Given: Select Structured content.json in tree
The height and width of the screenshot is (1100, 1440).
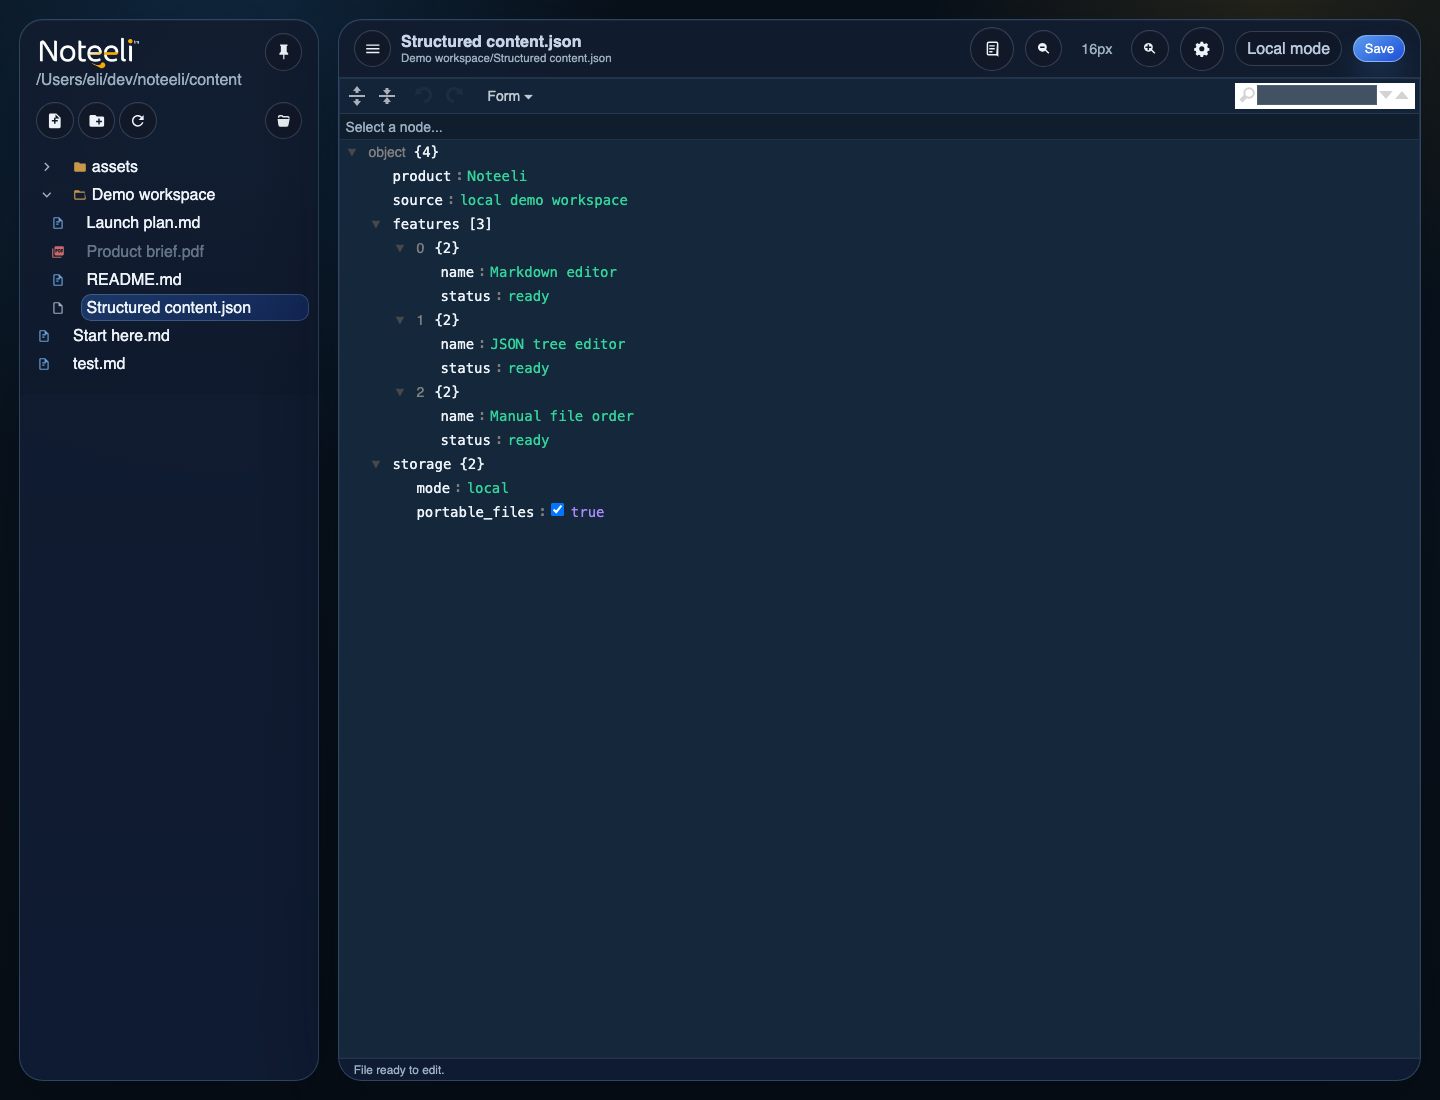Looking at the screenshot, I should click(x=194, y=308).
